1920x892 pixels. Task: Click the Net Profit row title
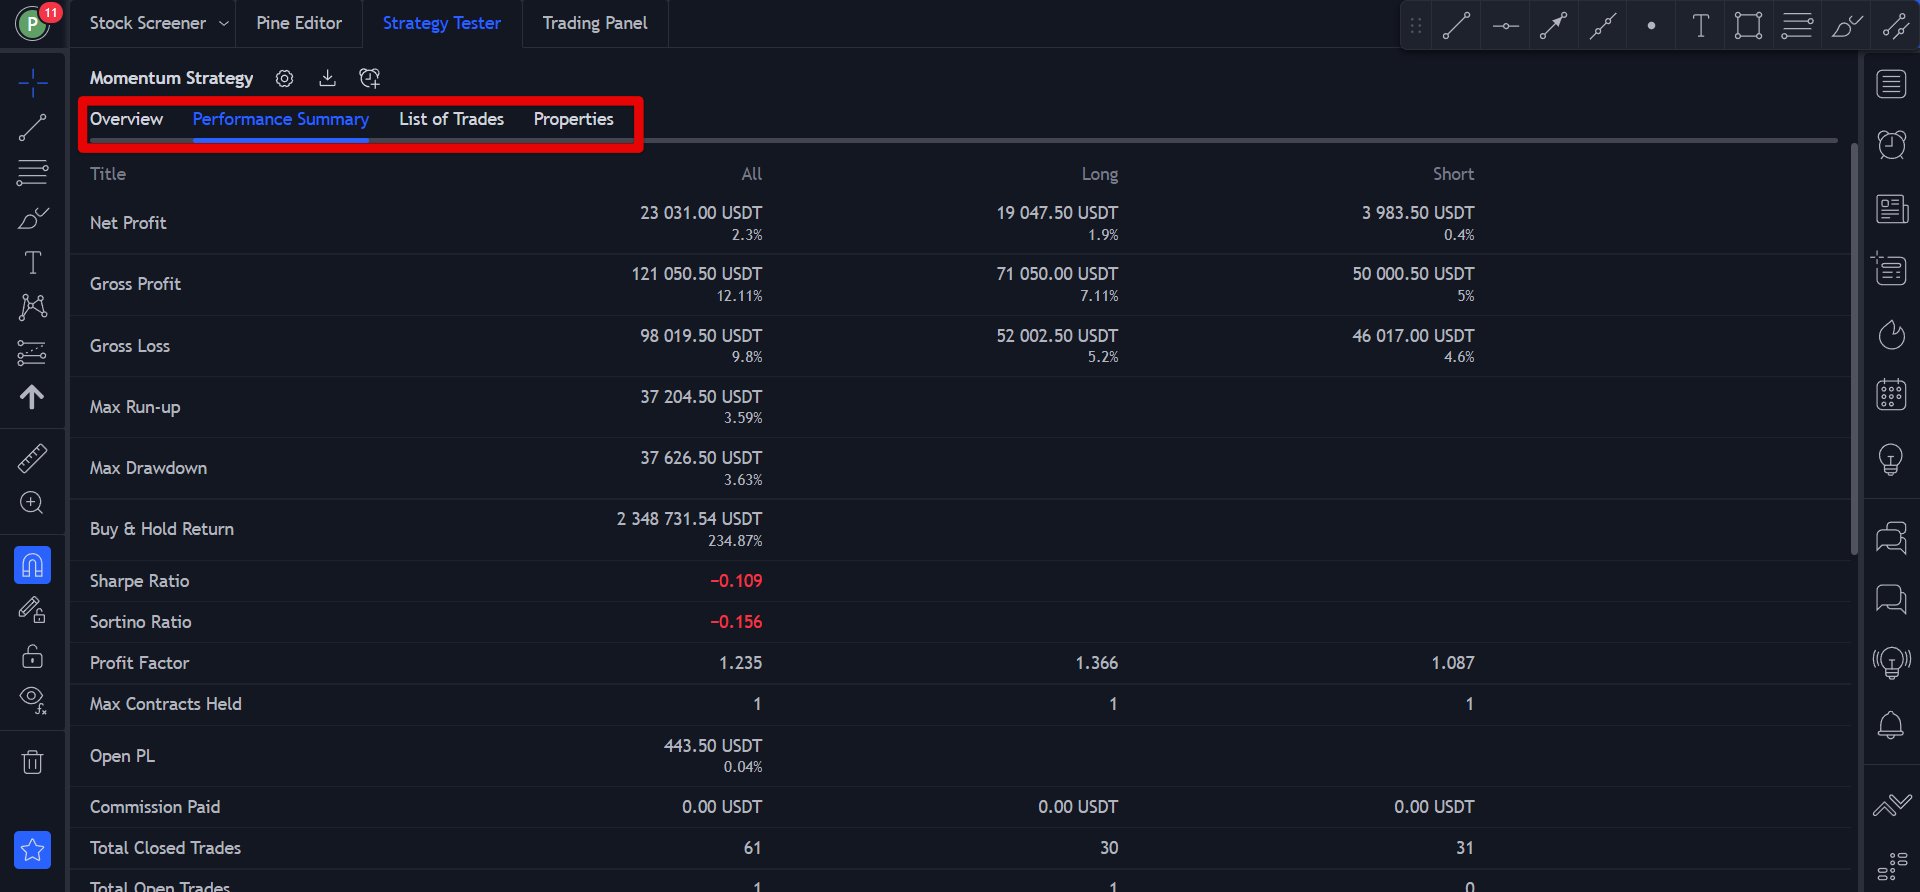[128, 223]
